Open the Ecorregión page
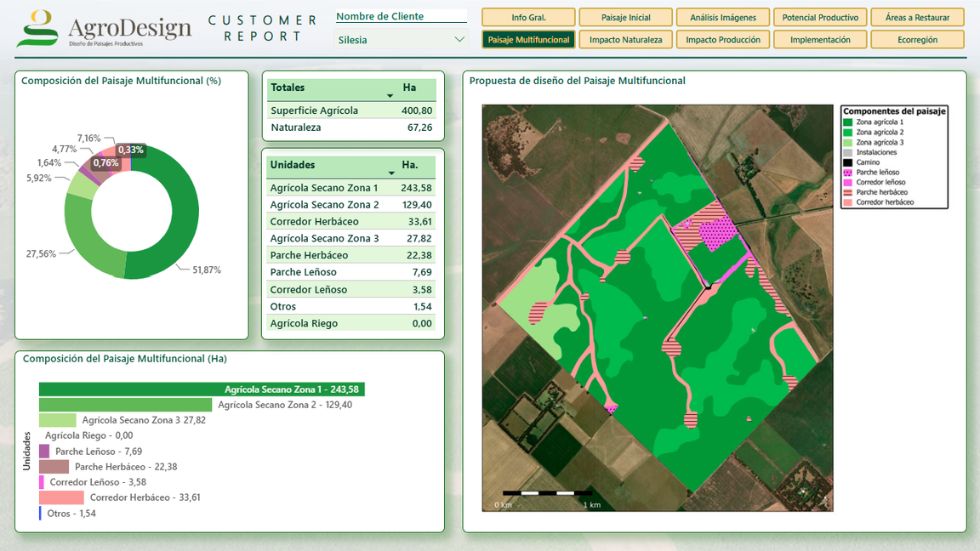 point(918,39)
